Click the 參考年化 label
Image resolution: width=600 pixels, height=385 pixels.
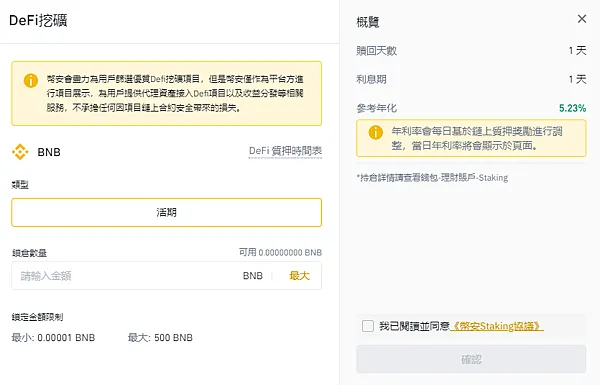(x=377, y=108)
